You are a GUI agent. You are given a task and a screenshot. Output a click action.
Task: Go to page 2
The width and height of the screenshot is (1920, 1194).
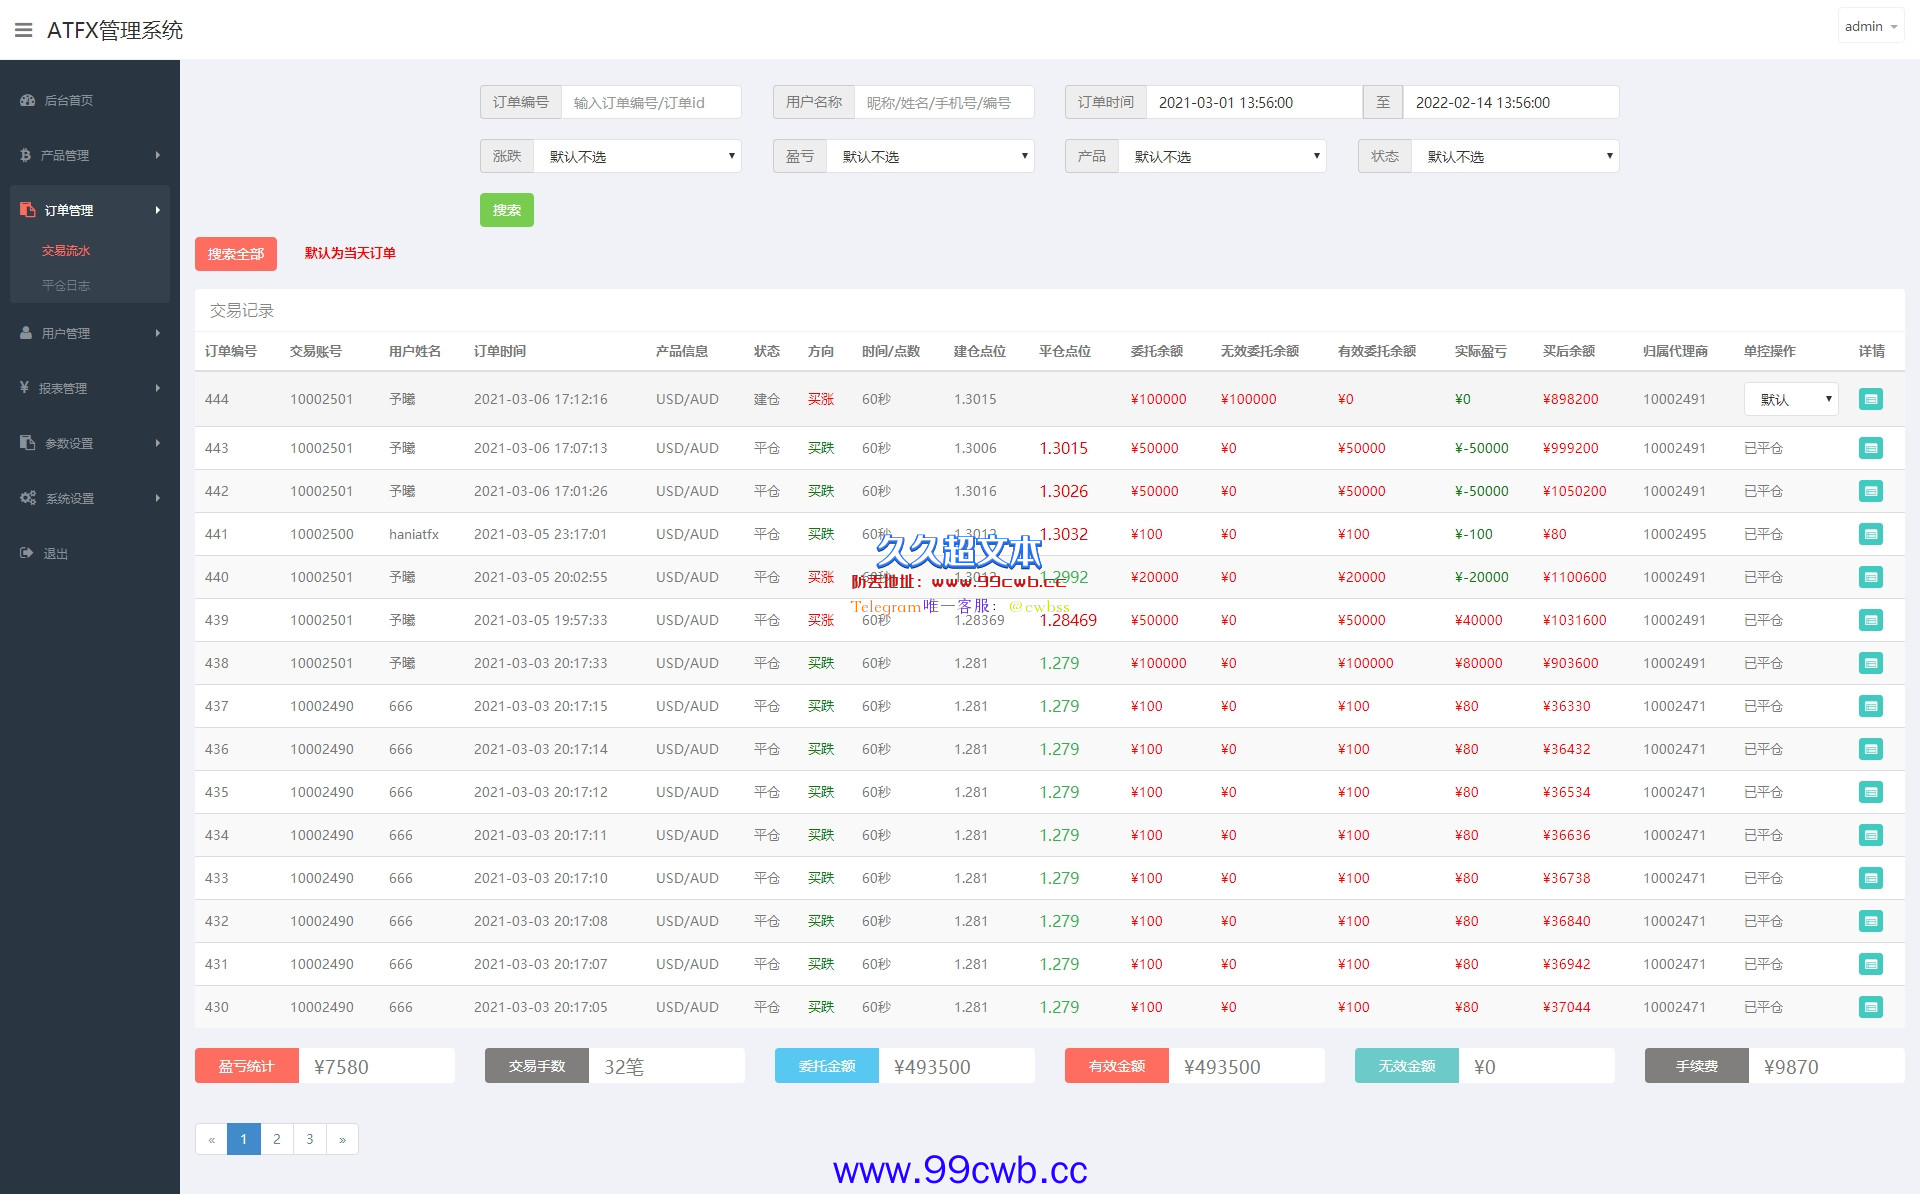coord(277,1139)
